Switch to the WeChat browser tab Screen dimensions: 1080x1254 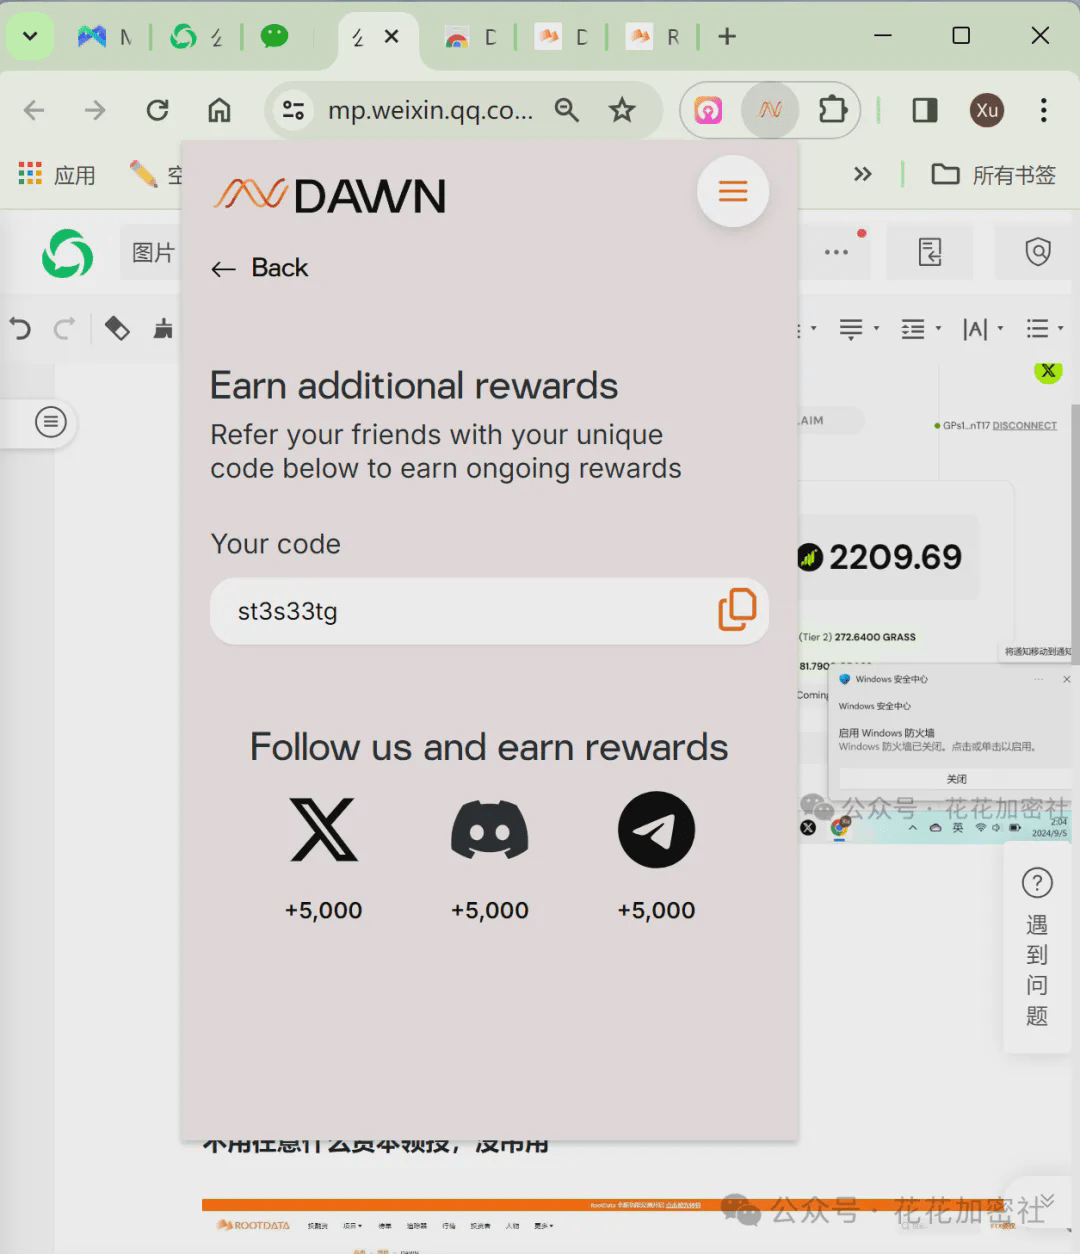(x=274, y=37)
